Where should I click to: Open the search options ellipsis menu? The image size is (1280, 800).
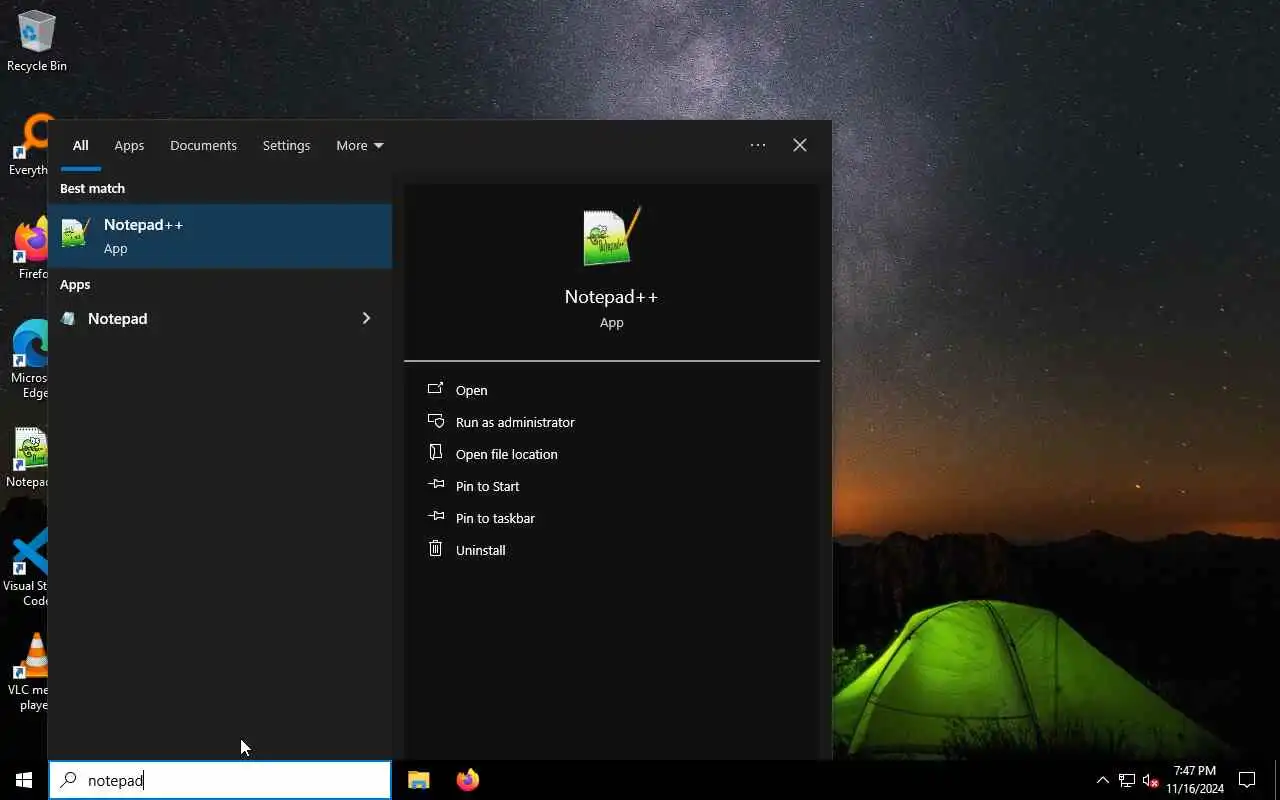(x=758, y=145)
